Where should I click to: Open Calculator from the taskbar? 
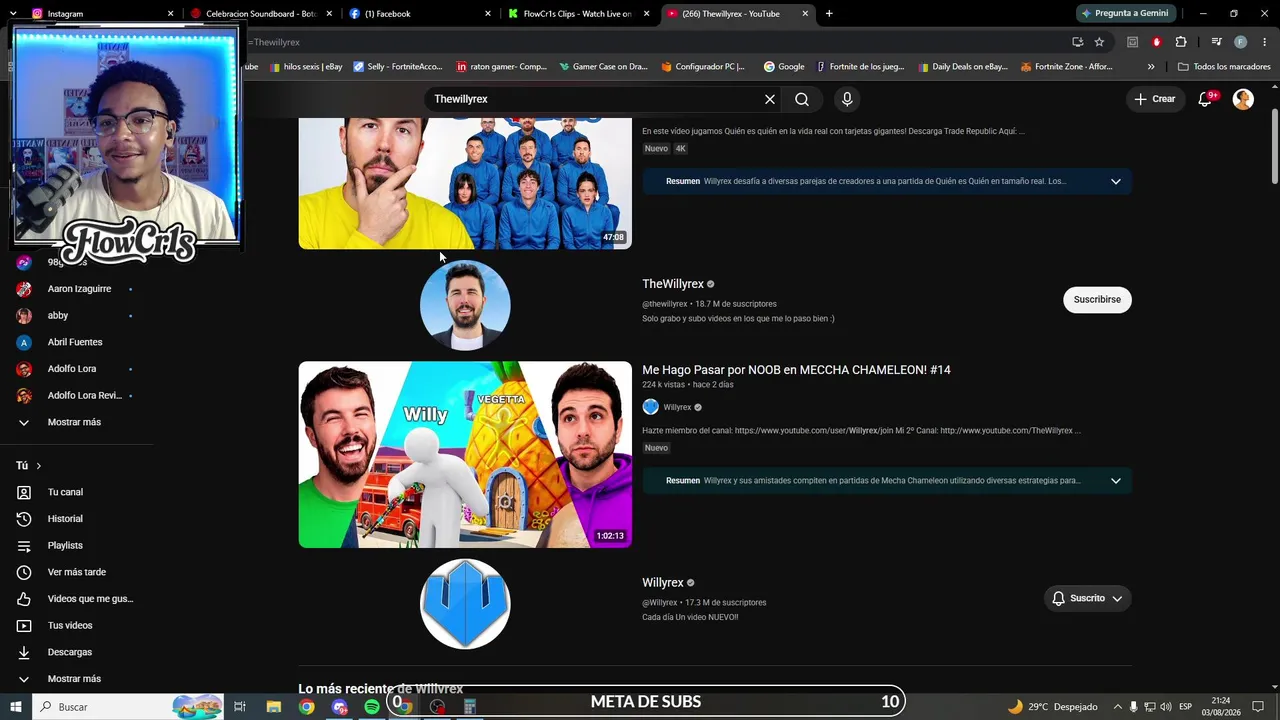(469, 707)
